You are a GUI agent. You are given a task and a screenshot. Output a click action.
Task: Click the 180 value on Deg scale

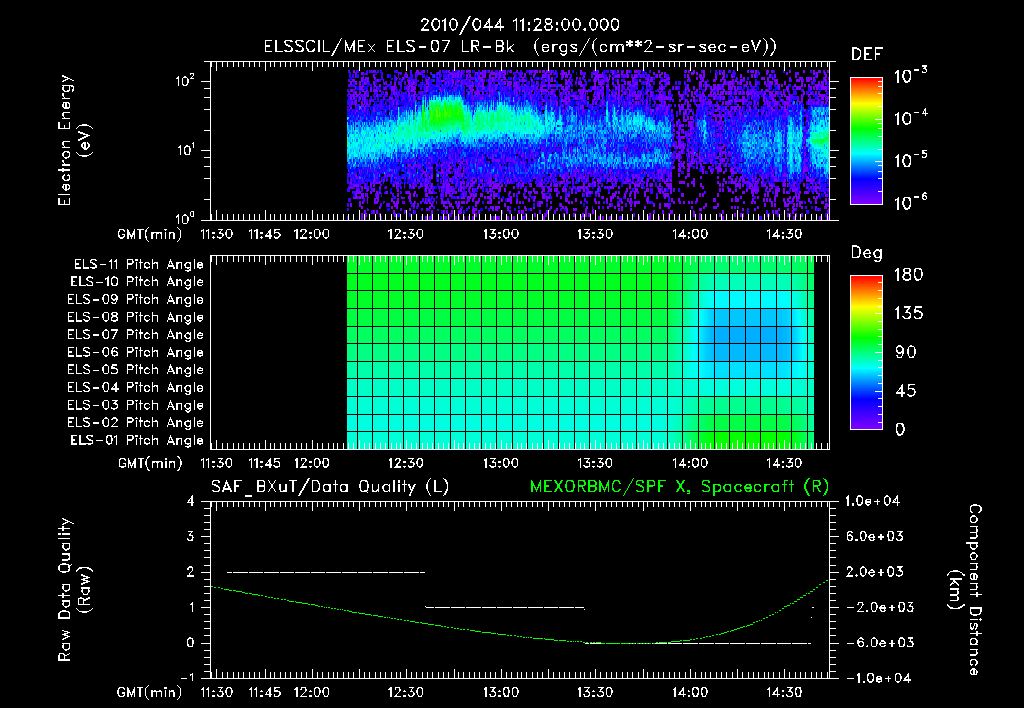pyautogui.click(x=908, y=275)
